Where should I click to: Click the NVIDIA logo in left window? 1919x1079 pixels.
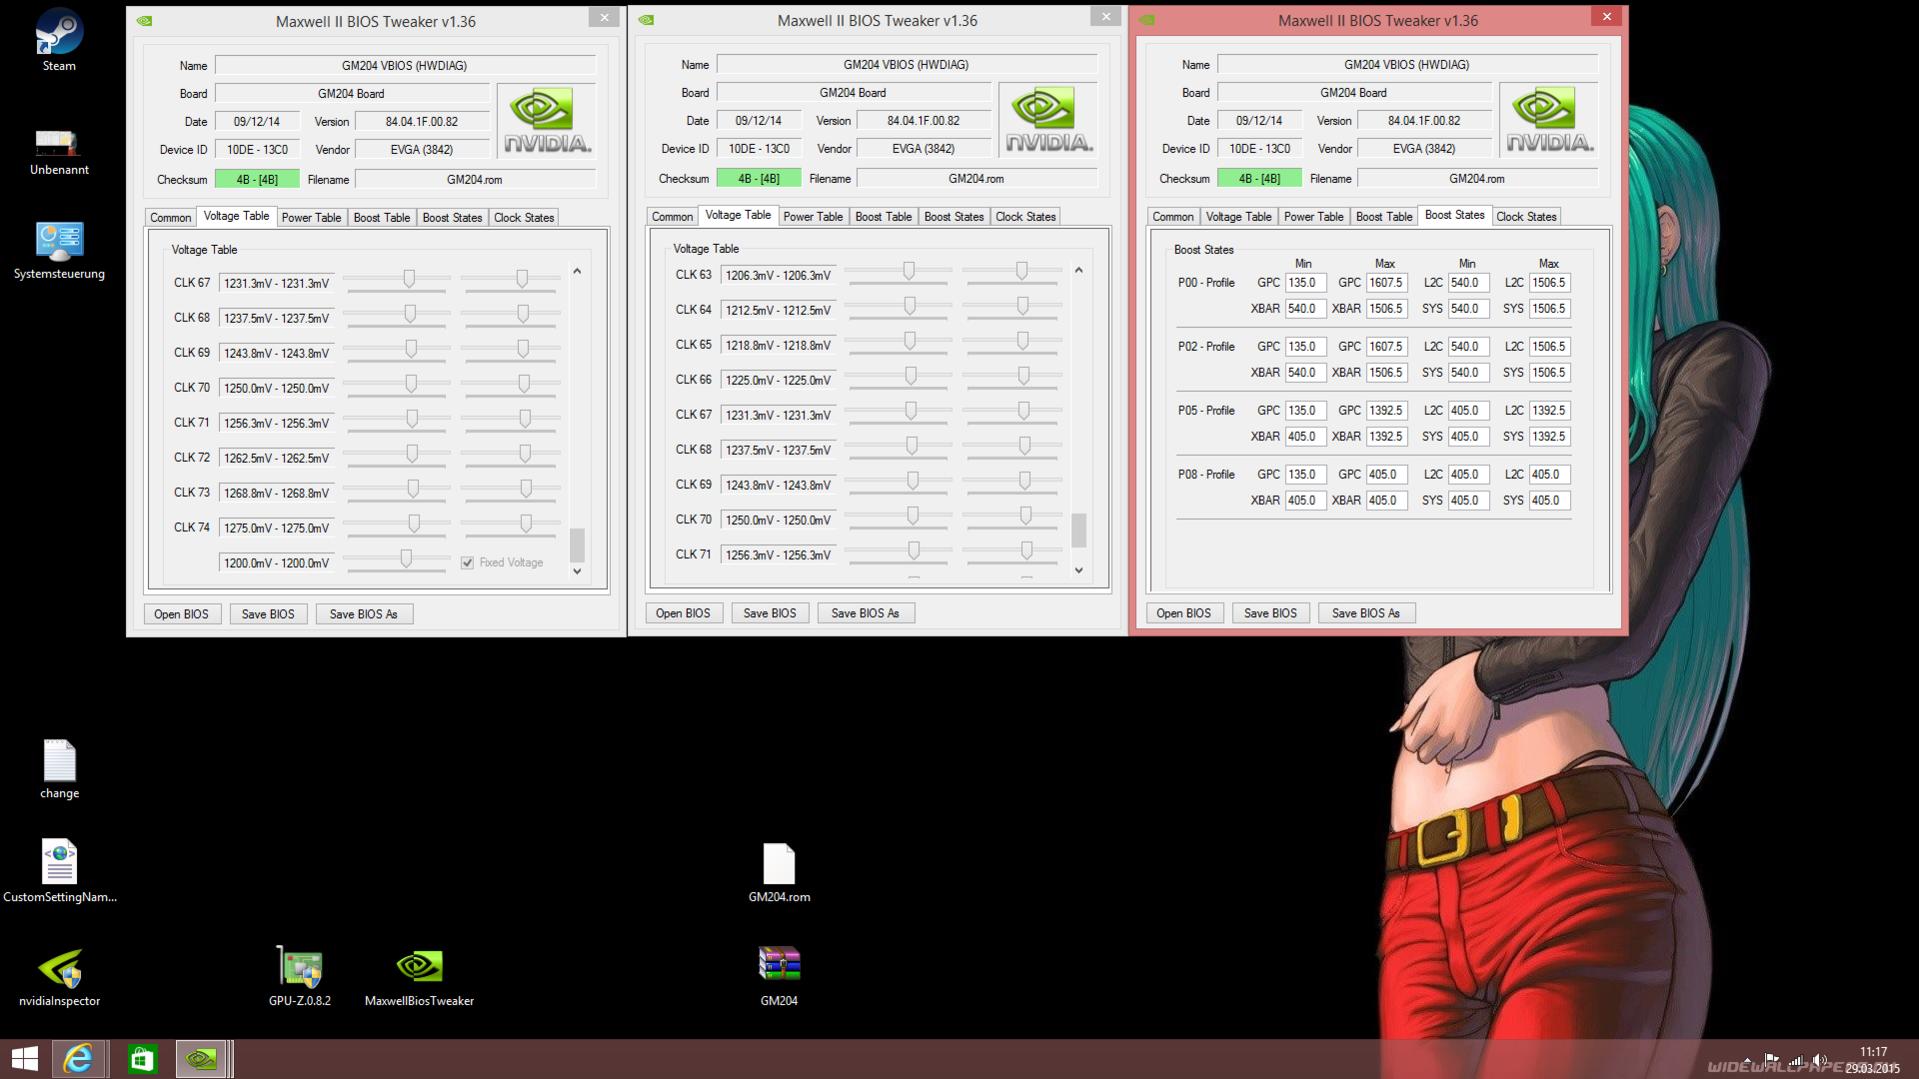tap(546, 121)
